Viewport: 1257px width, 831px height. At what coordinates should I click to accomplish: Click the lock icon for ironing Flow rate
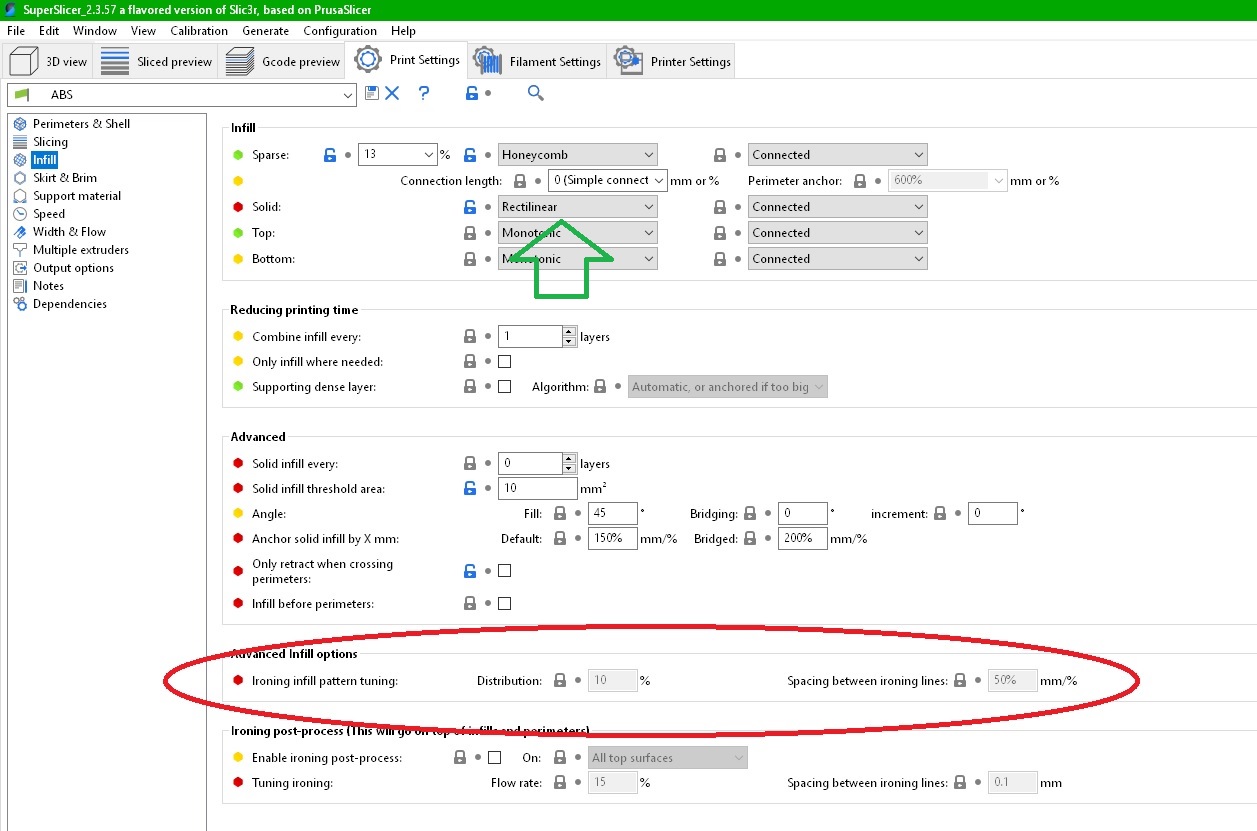(x=560, y=783)
